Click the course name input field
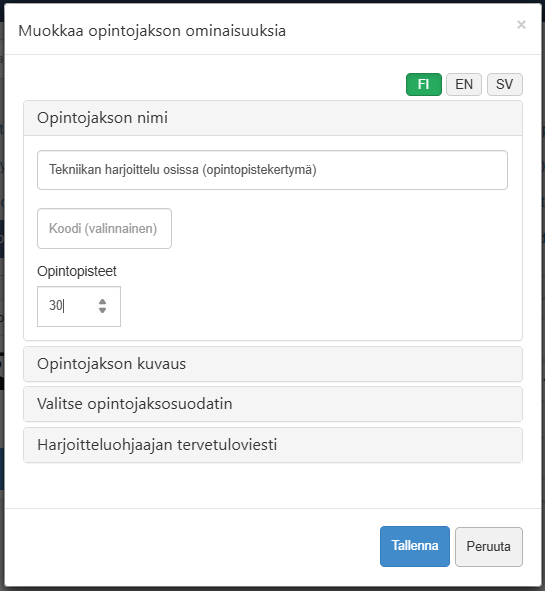Image resolution: width=545 pixels, height=591 pixels. click(x=272, y=170)
